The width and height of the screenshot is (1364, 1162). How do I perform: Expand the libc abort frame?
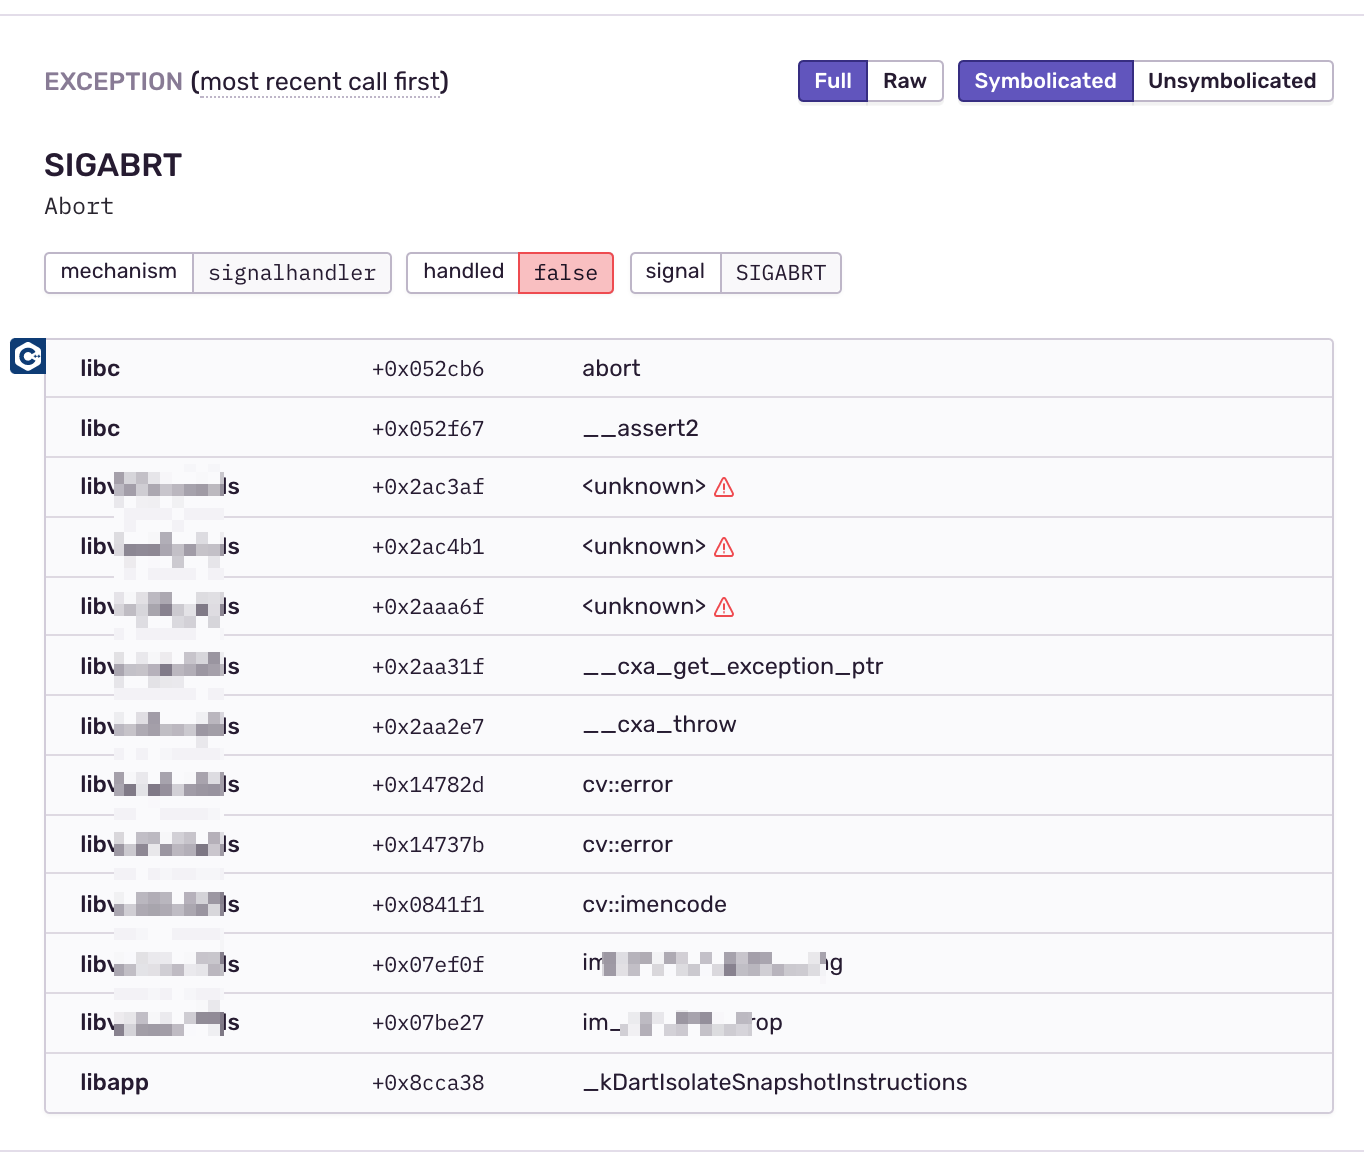point(689,368)
